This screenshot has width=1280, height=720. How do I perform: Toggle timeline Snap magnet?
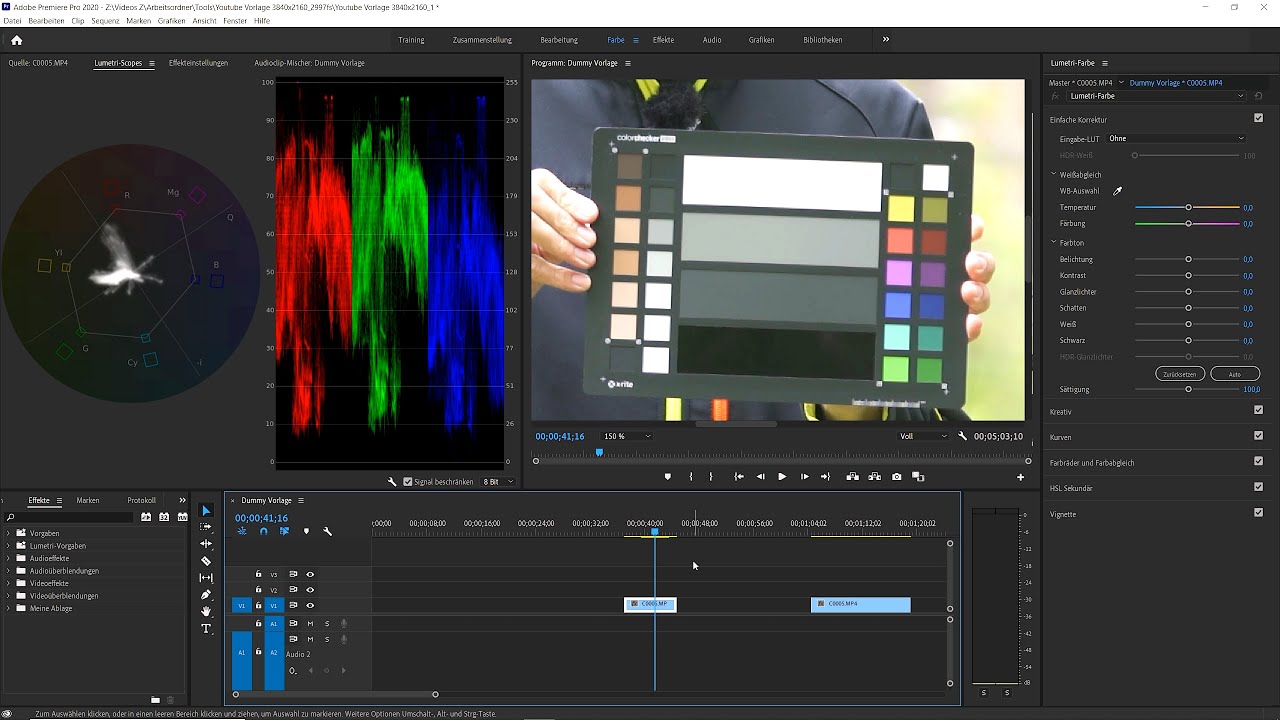264,531
